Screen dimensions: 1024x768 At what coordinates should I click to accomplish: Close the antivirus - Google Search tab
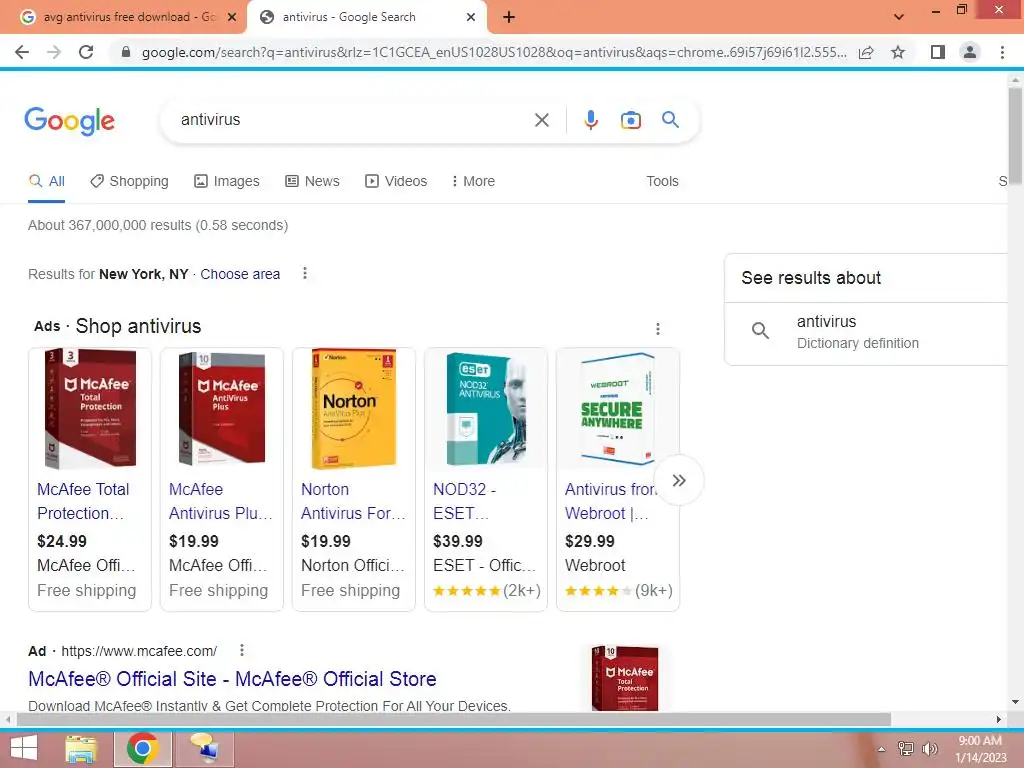(x=470, y=17)
